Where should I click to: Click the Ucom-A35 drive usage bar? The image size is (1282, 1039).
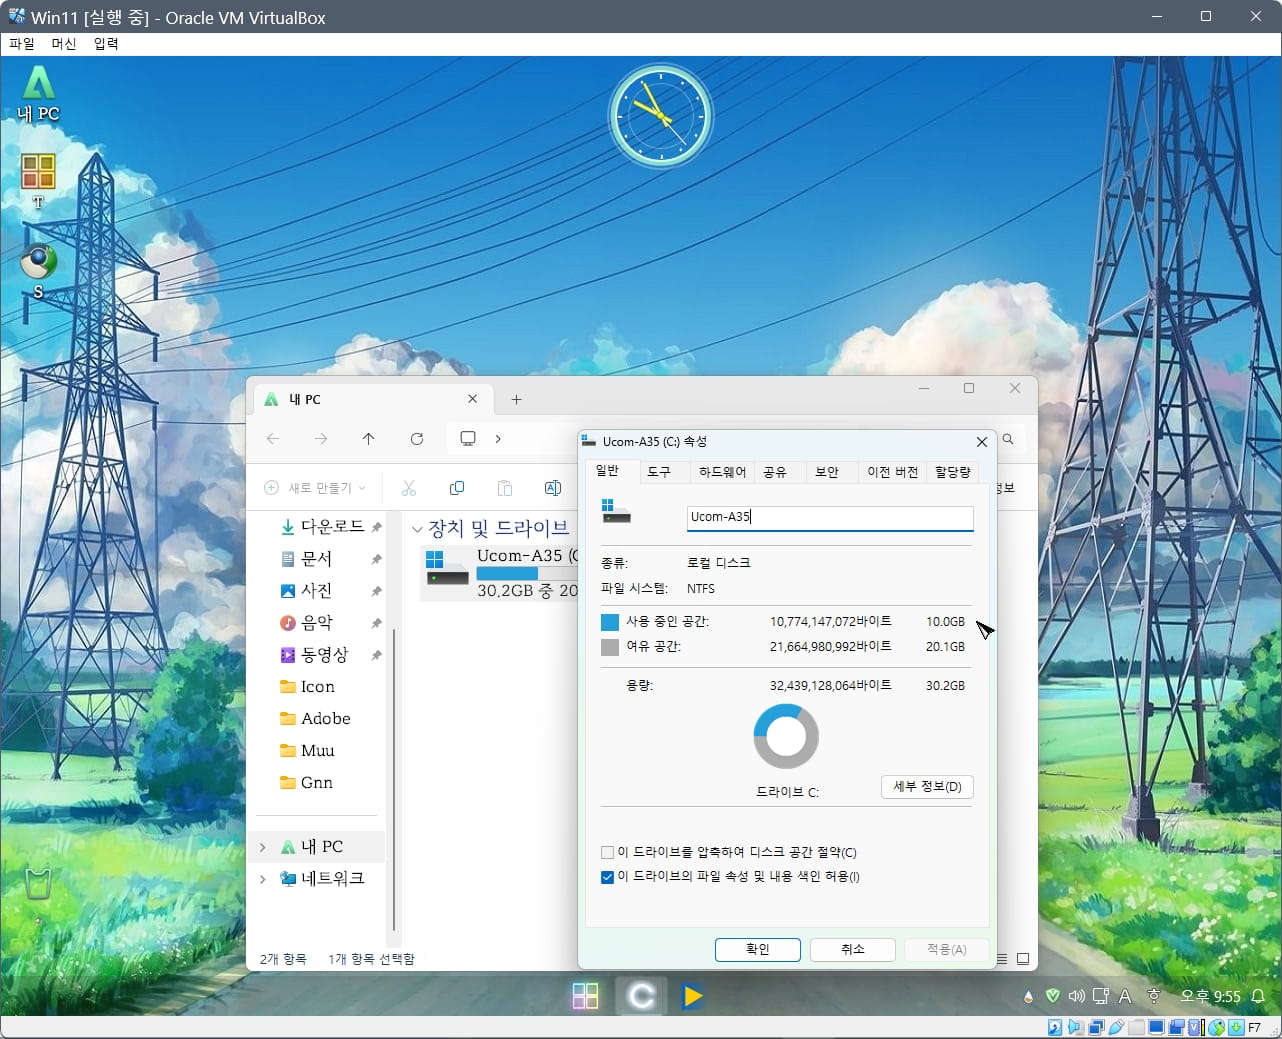[x=527, y=573]
